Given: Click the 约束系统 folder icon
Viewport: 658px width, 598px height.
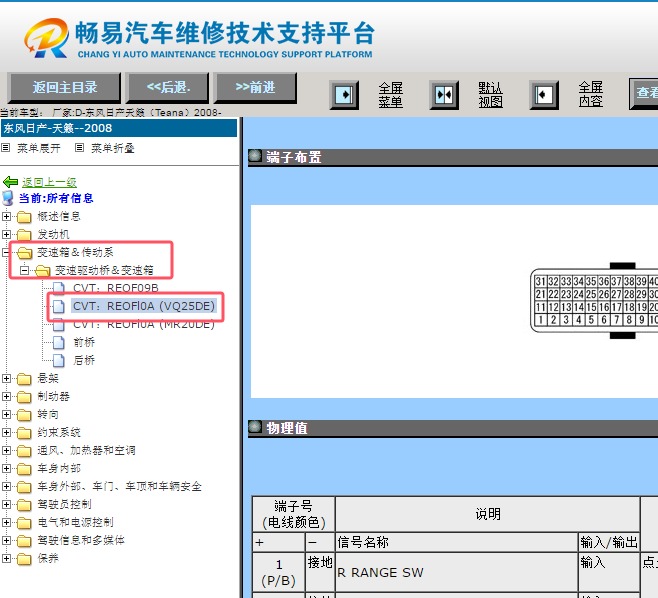Looking at the screenshot, I should (24, 433).
